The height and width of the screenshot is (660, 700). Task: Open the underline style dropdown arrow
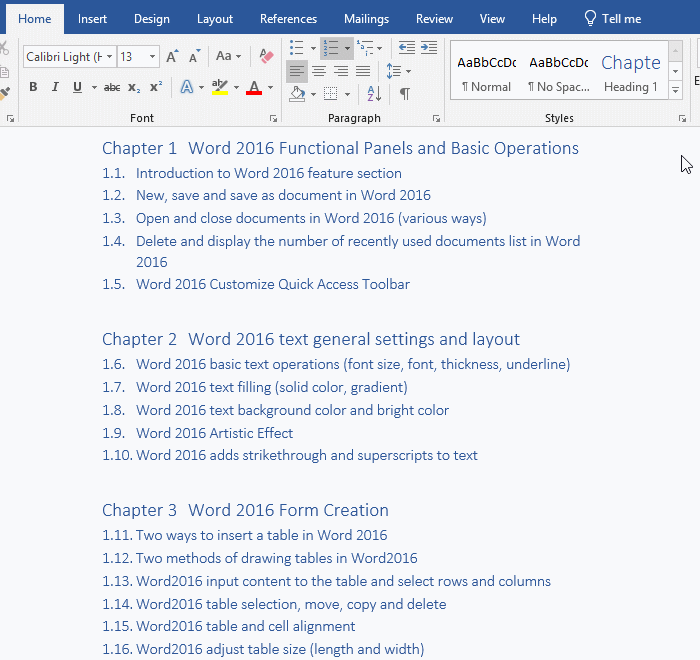tap(94, 87)
